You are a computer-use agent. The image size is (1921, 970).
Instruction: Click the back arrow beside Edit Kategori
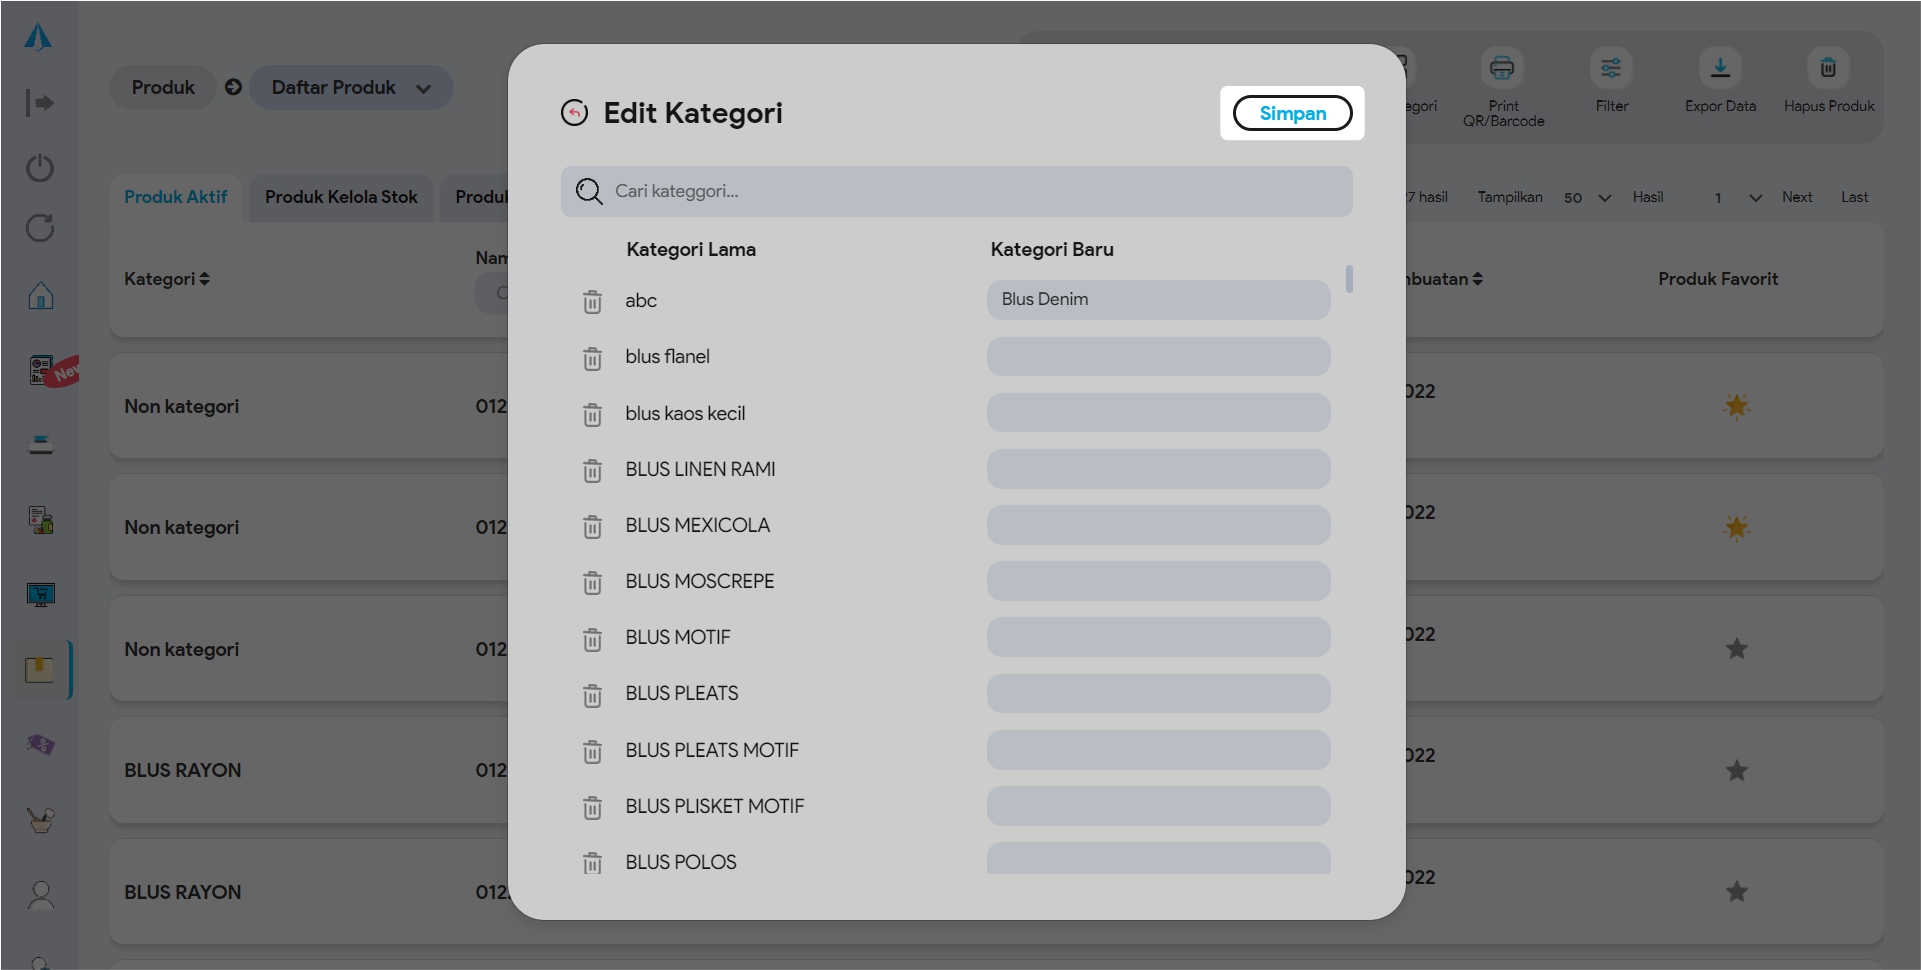(x=574, y=113)
